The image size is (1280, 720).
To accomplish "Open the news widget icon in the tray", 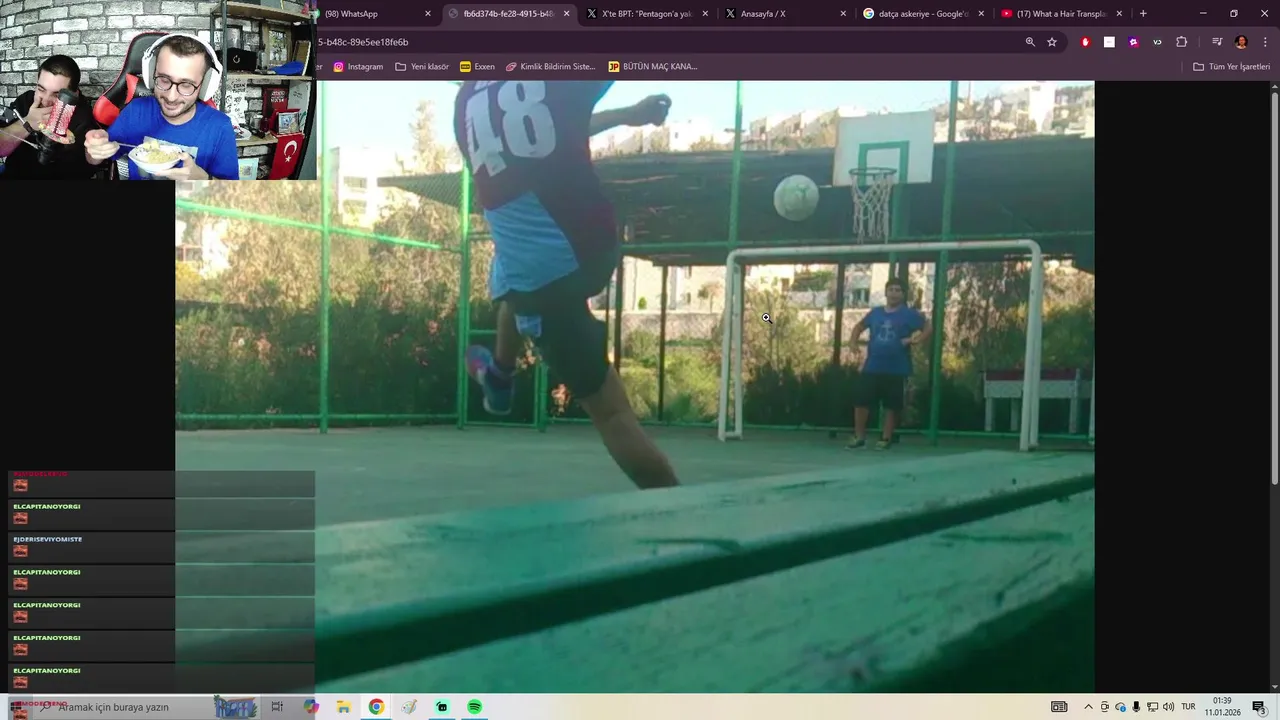I will (1059, 707).
